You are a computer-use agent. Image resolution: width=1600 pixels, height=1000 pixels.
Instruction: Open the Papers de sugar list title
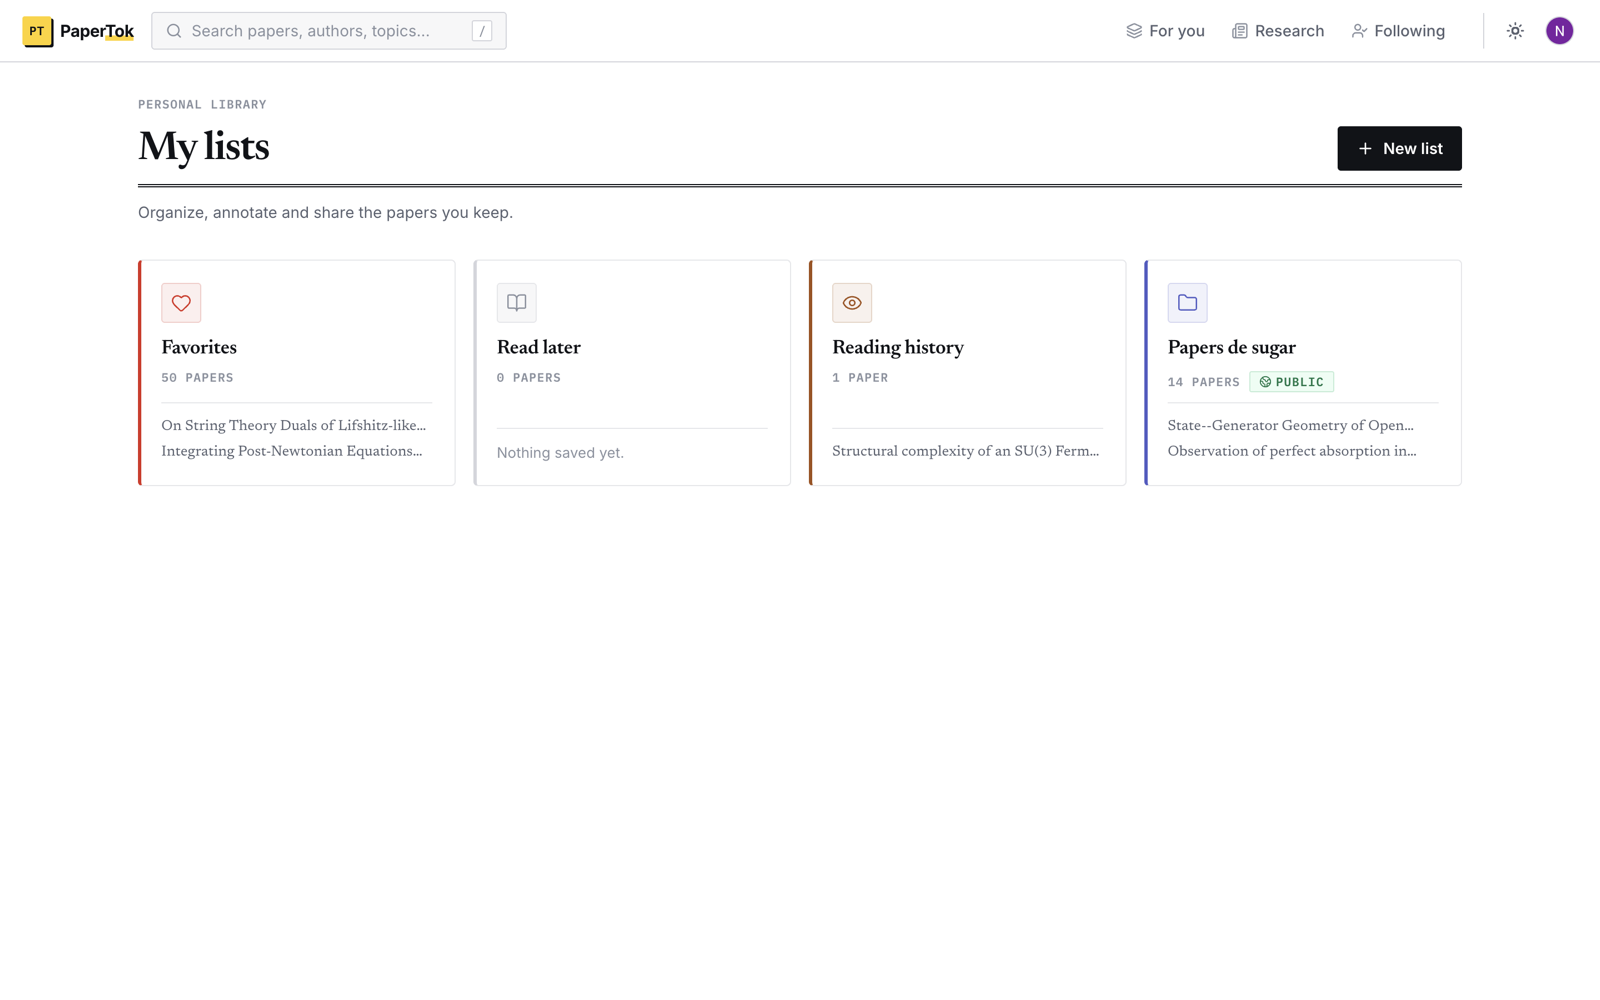pyautogui.click(x=1232, y=347)
